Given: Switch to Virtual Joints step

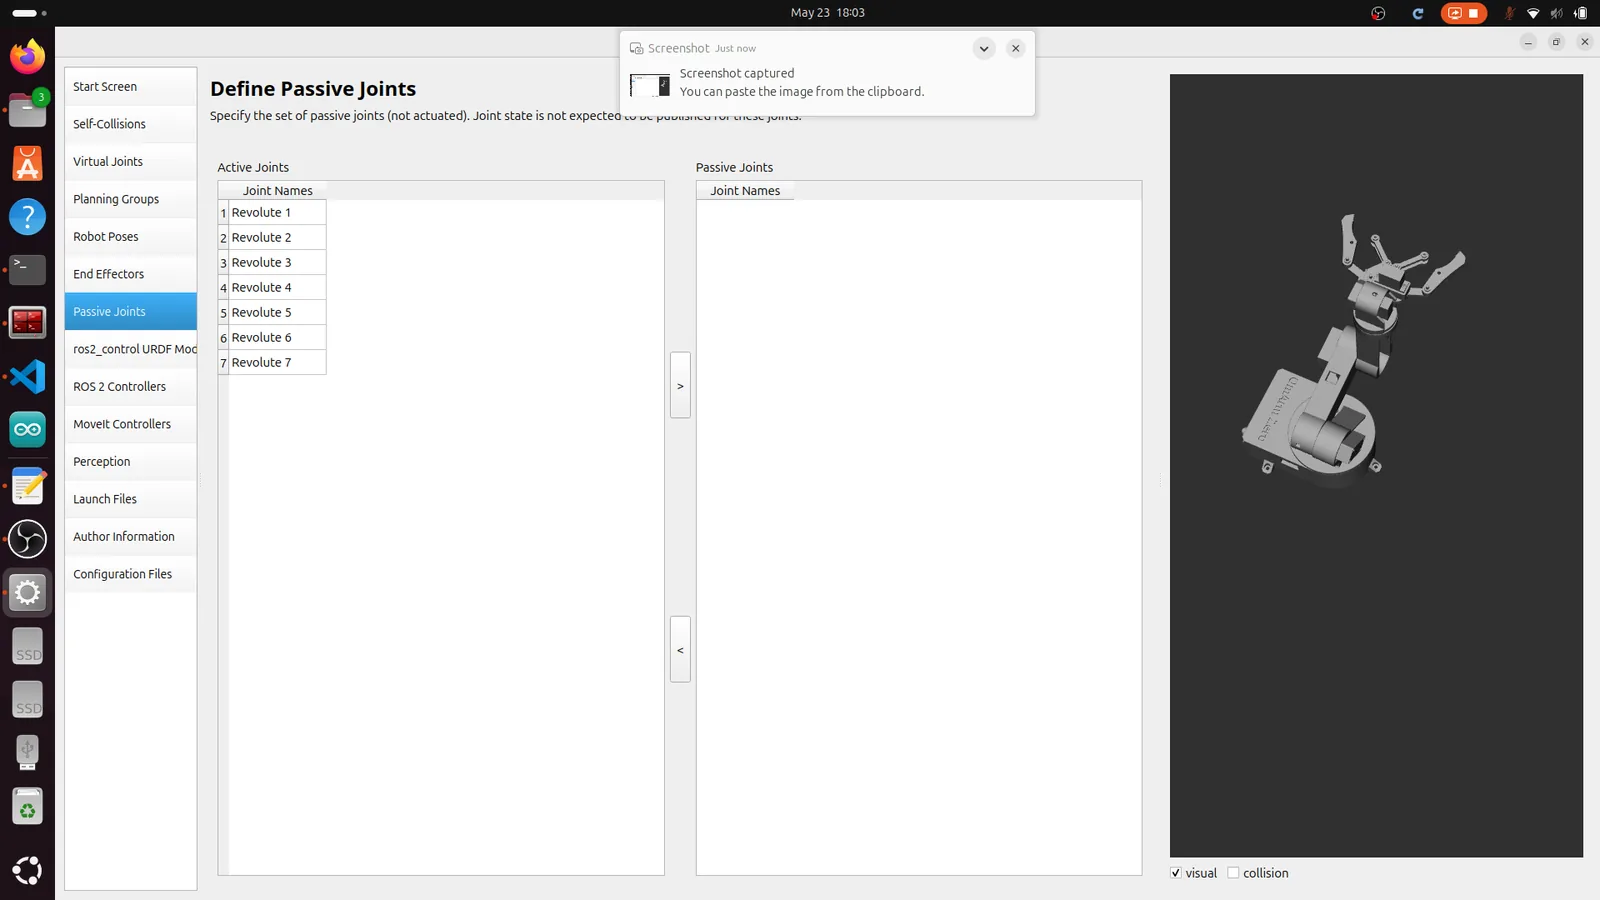Looking at the screenshot, I should 130,161.
